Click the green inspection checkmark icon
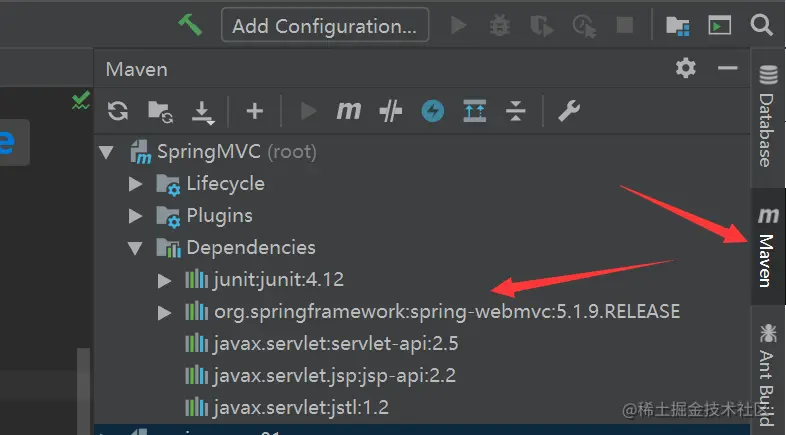The height and width of the screenshot is (435, 786). point(80,100)
